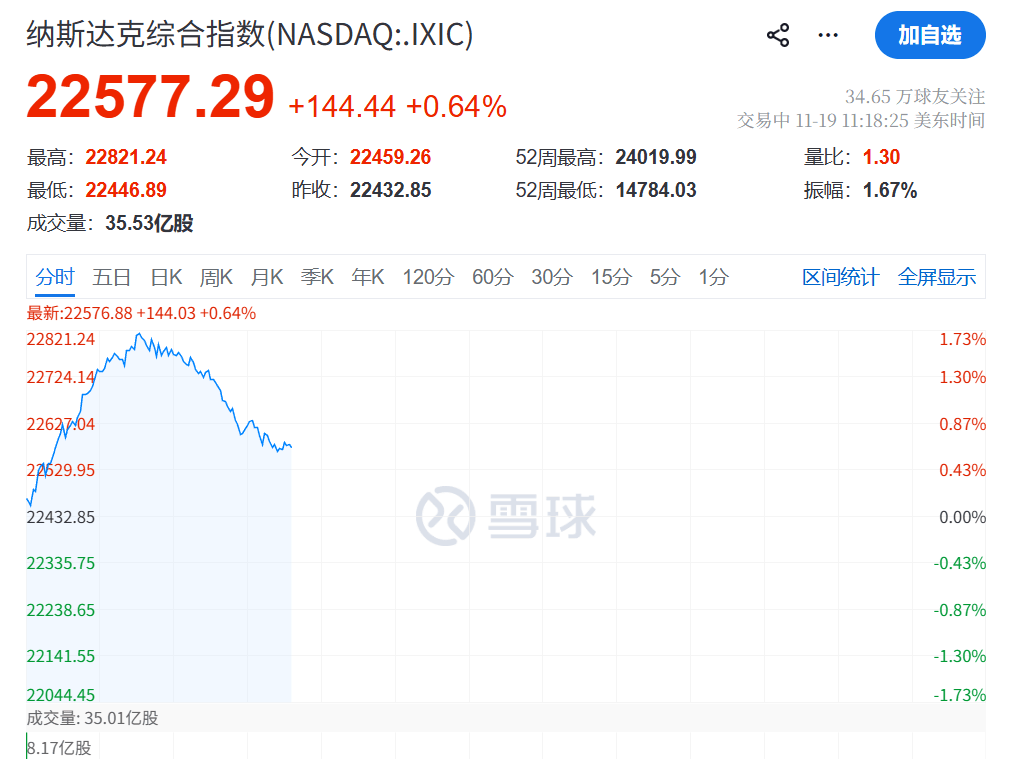The image size is (1032, 759).
Task: Click the share icon
Action: click(778, 34)
